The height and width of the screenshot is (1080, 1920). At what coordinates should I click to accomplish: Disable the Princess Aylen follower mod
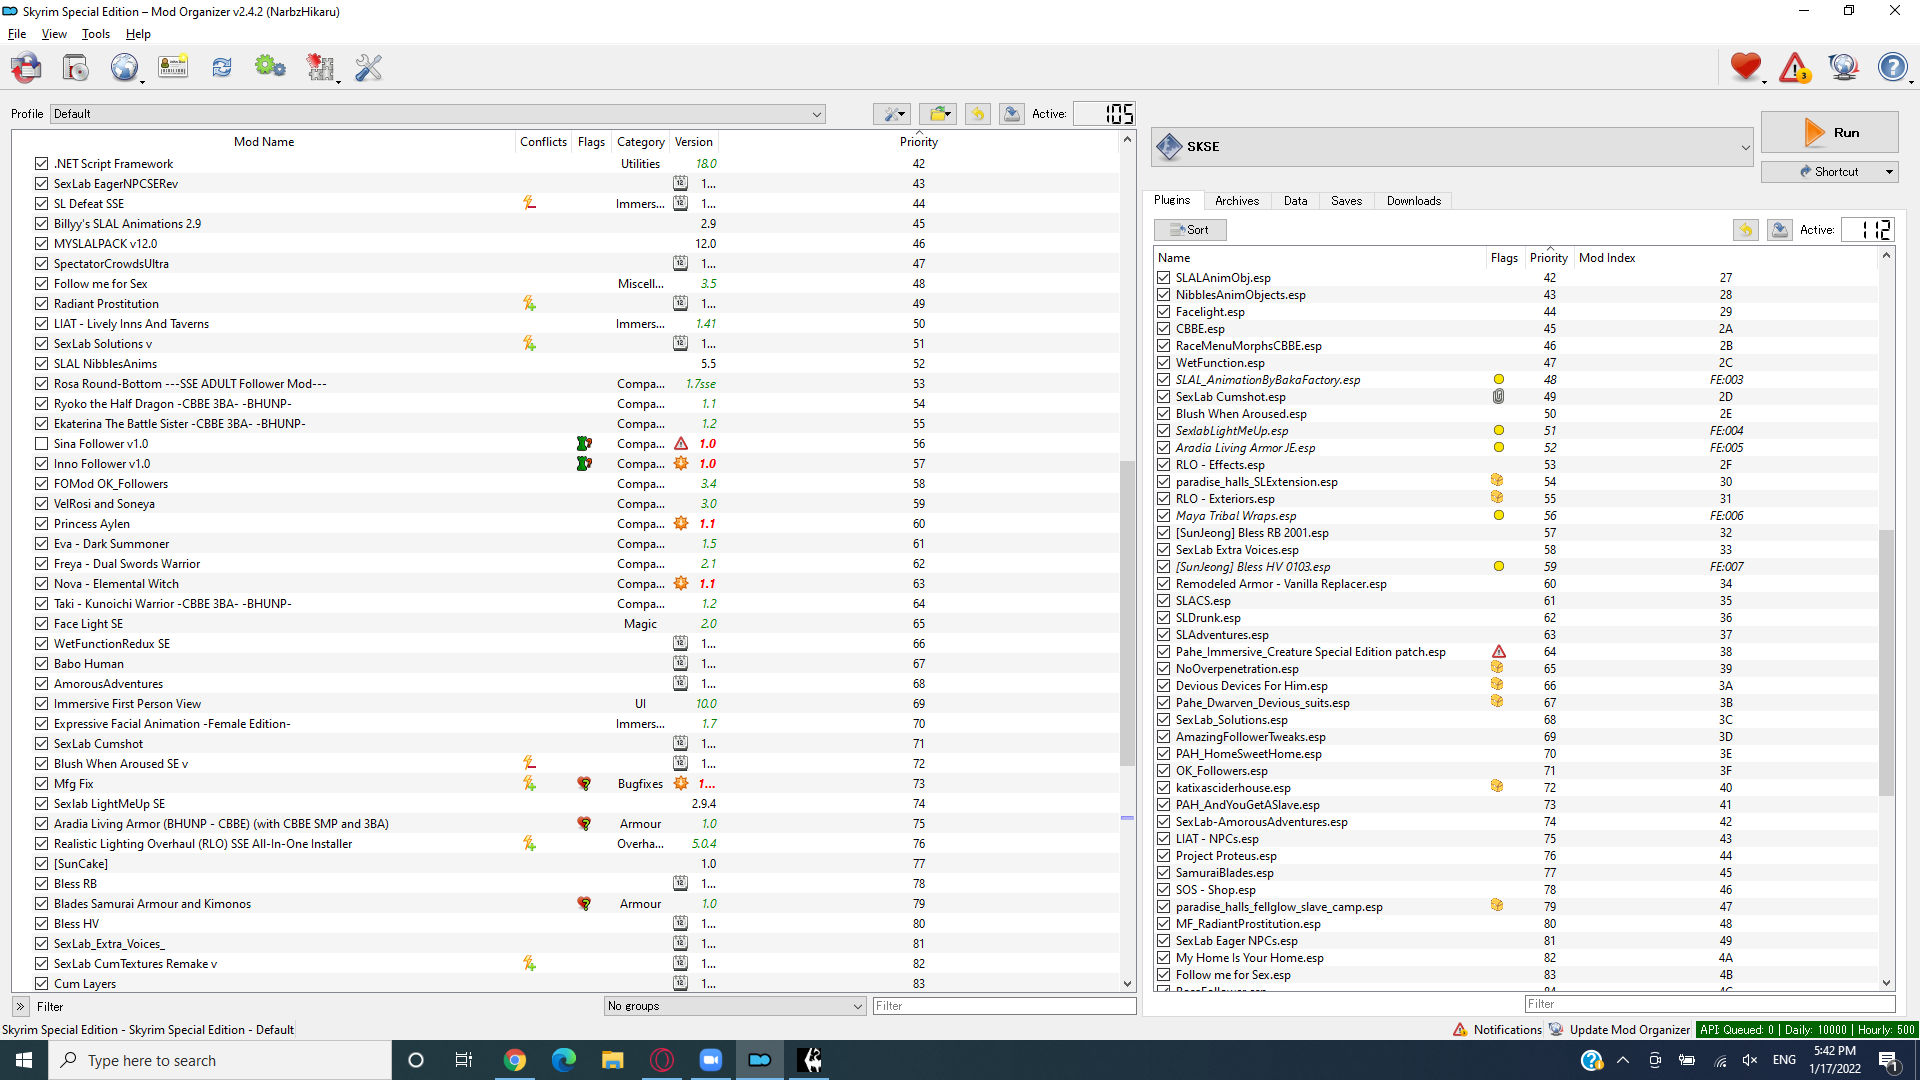pos(41,523)
